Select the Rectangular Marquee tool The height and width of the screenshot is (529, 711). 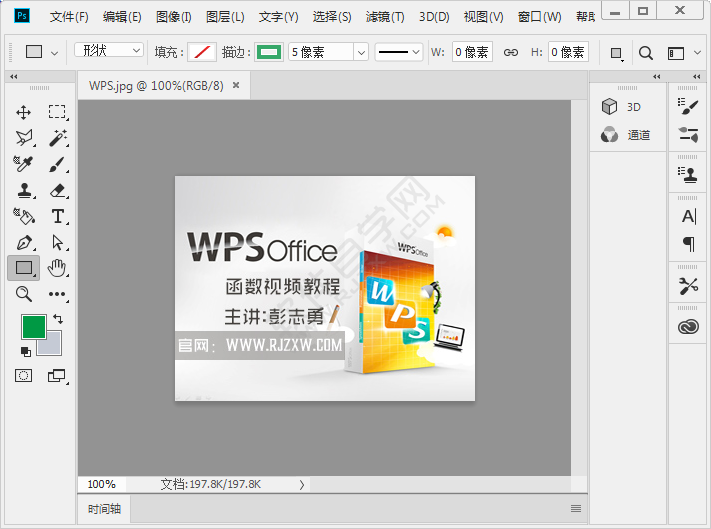click(57, 112)
